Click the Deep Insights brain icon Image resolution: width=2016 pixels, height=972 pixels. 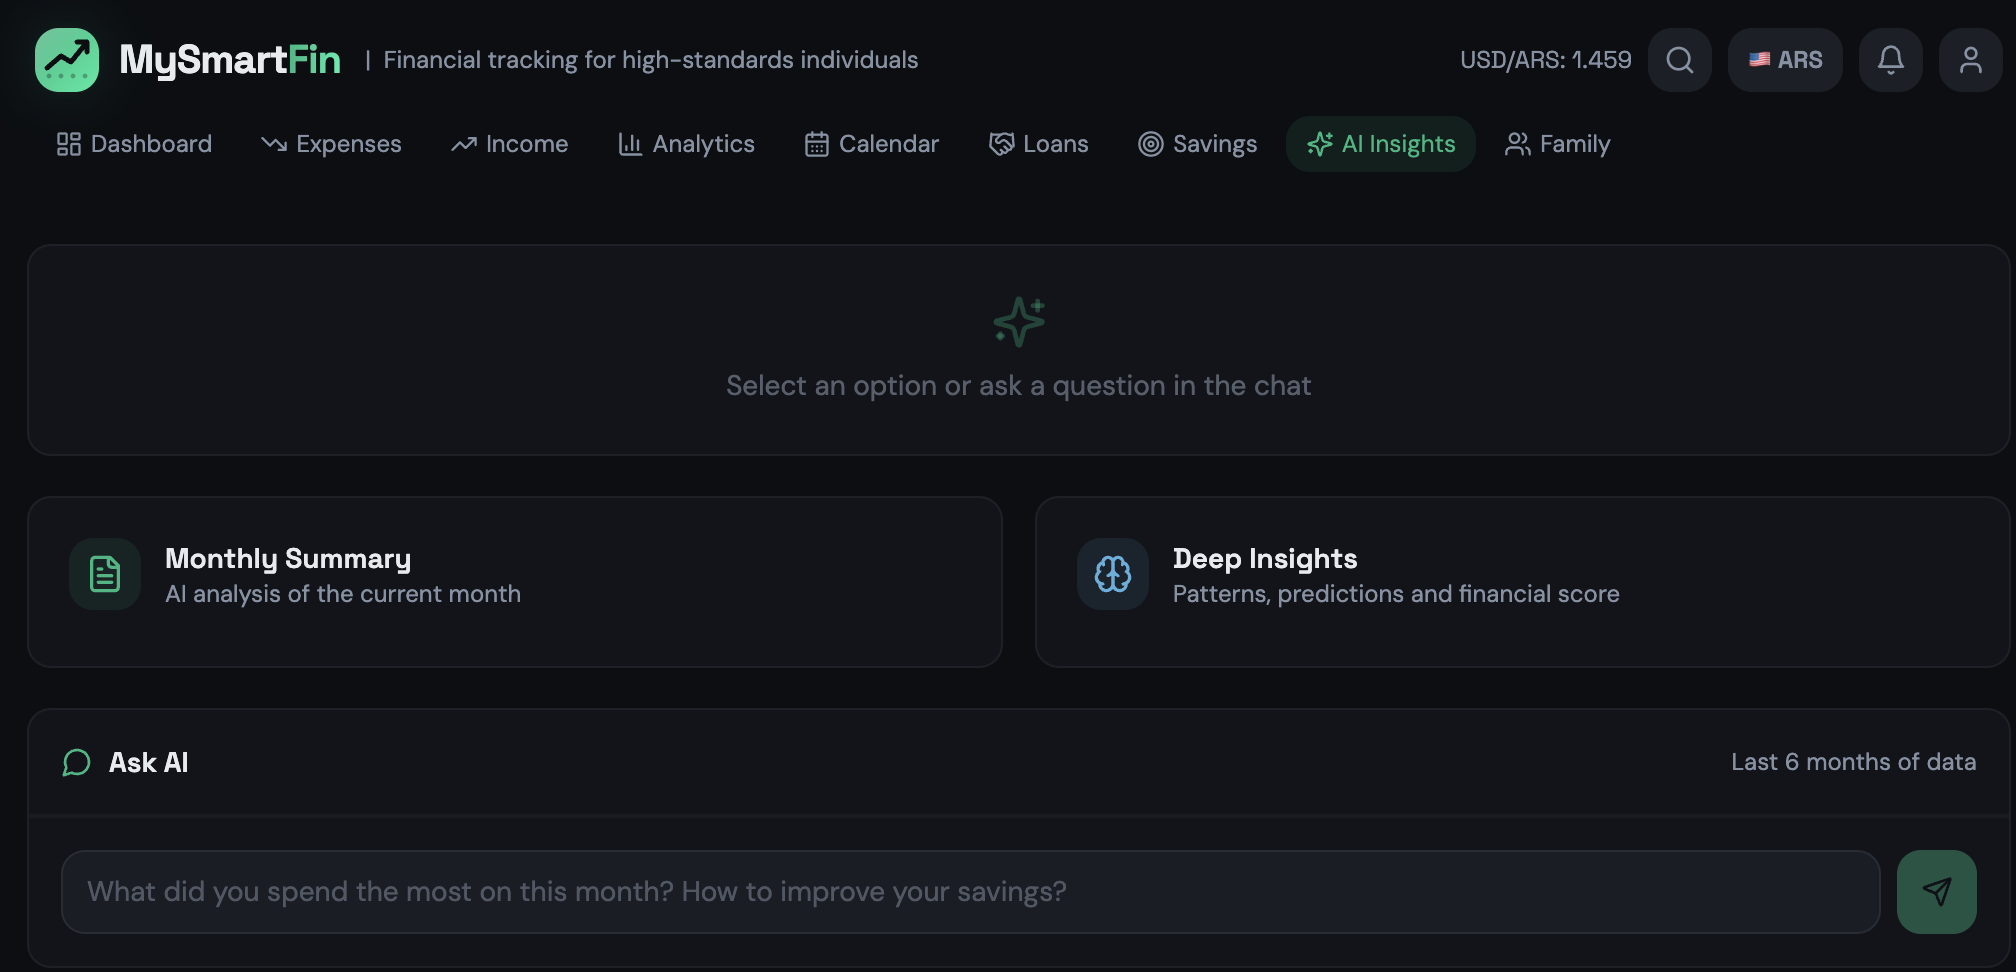coord(1112,573)
